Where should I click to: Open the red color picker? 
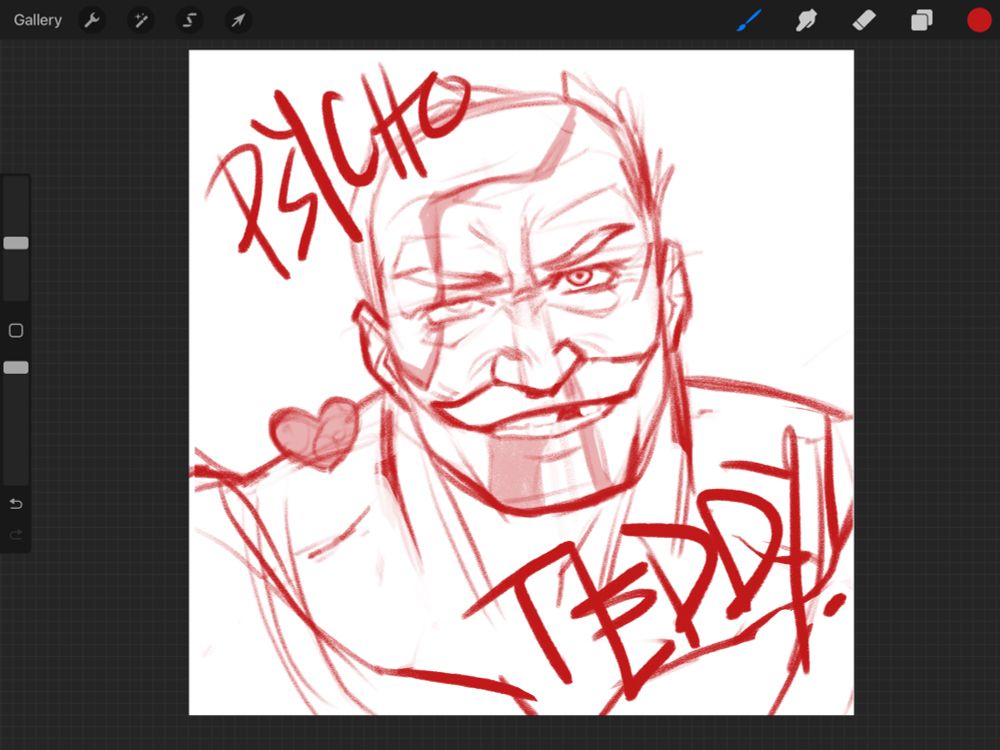pos(979,20)
